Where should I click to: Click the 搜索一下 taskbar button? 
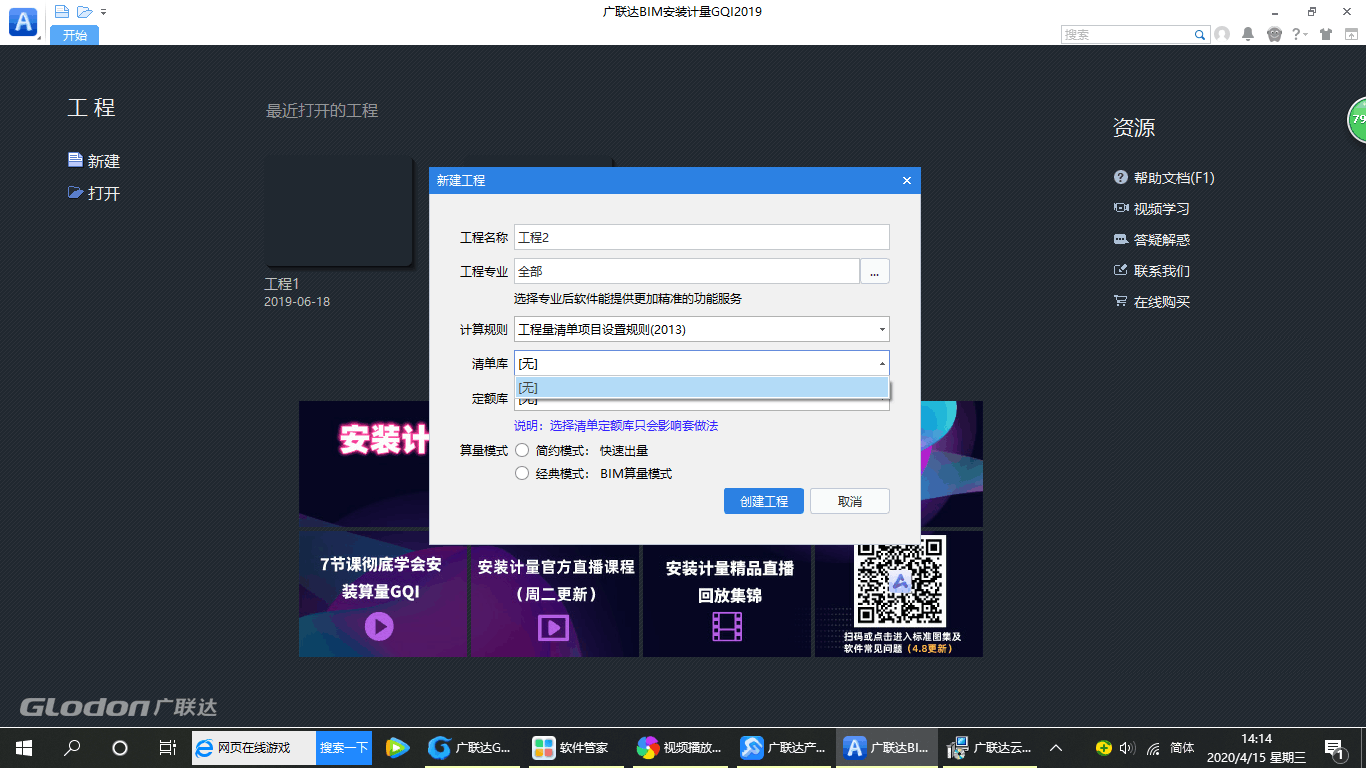pyautogui.click(x=344, y=747)
